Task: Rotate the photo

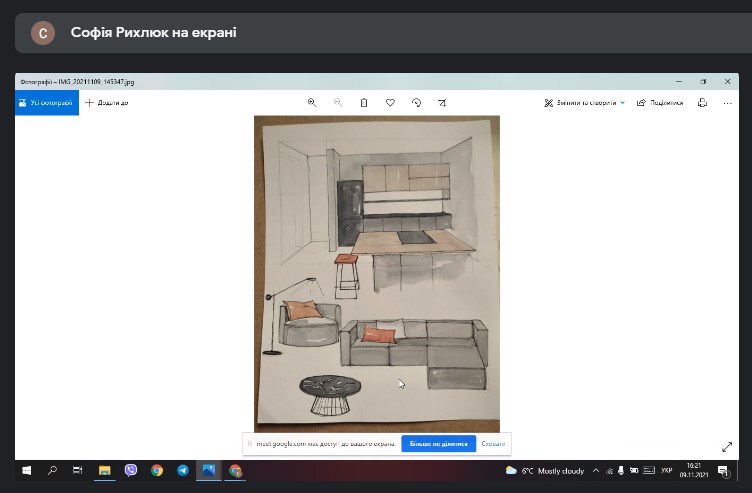Action: [x=416, y=103]
